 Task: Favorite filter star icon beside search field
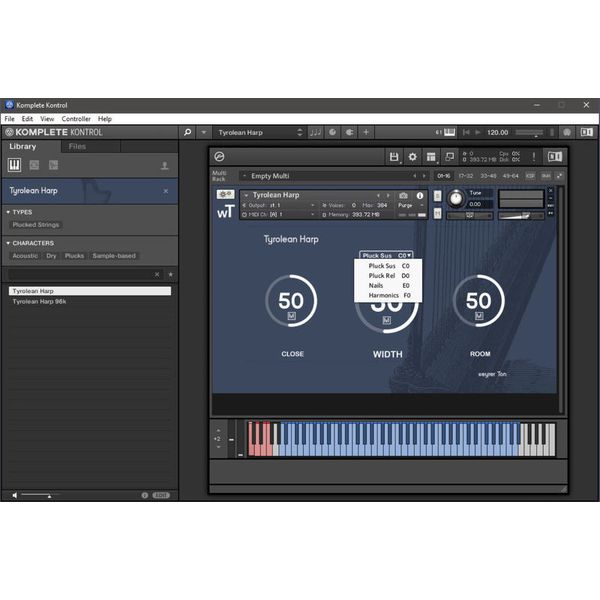point(170,273)
